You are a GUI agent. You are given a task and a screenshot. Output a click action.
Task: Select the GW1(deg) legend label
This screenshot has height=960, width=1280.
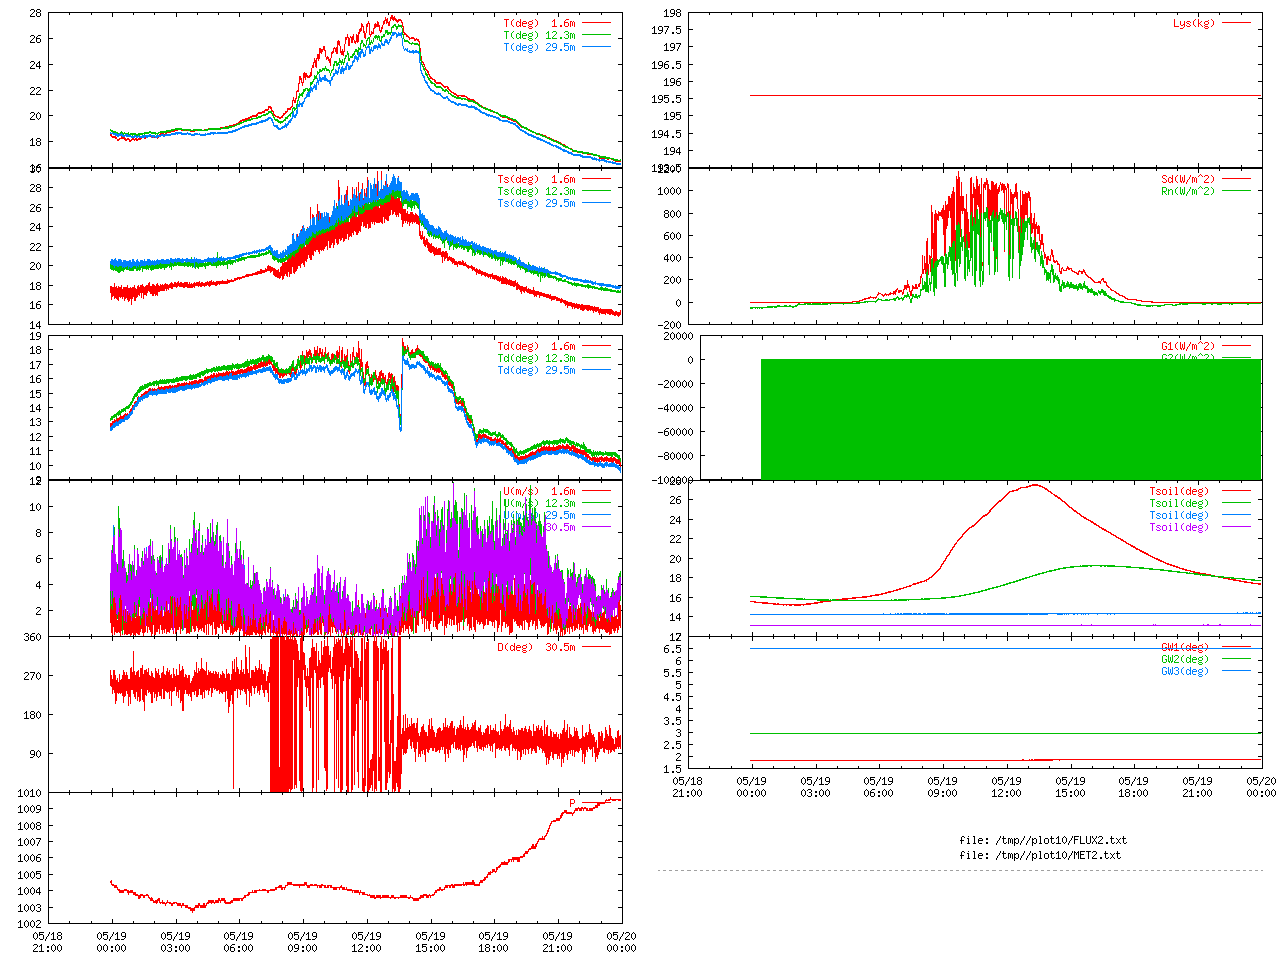click(1185, 647)
